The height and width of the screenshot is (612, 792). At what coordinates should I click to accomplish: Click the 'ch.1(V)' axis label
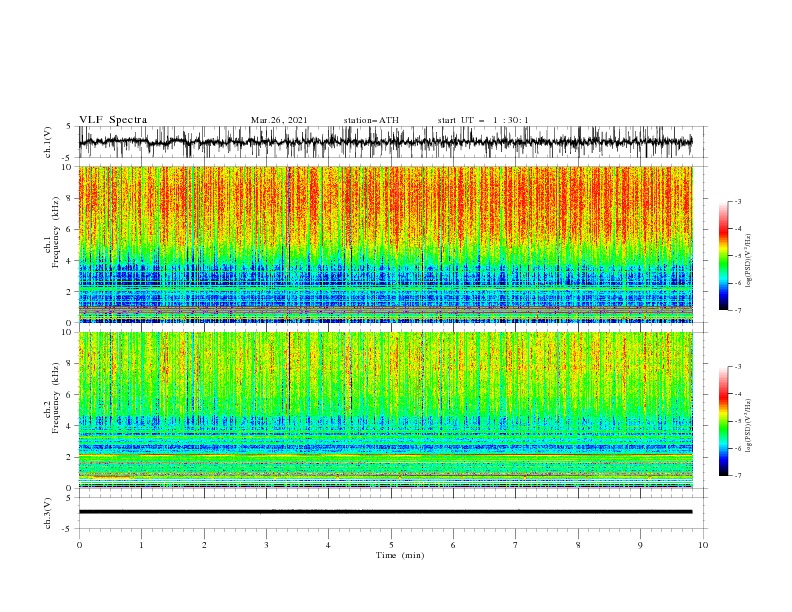(x=48, y=142)
